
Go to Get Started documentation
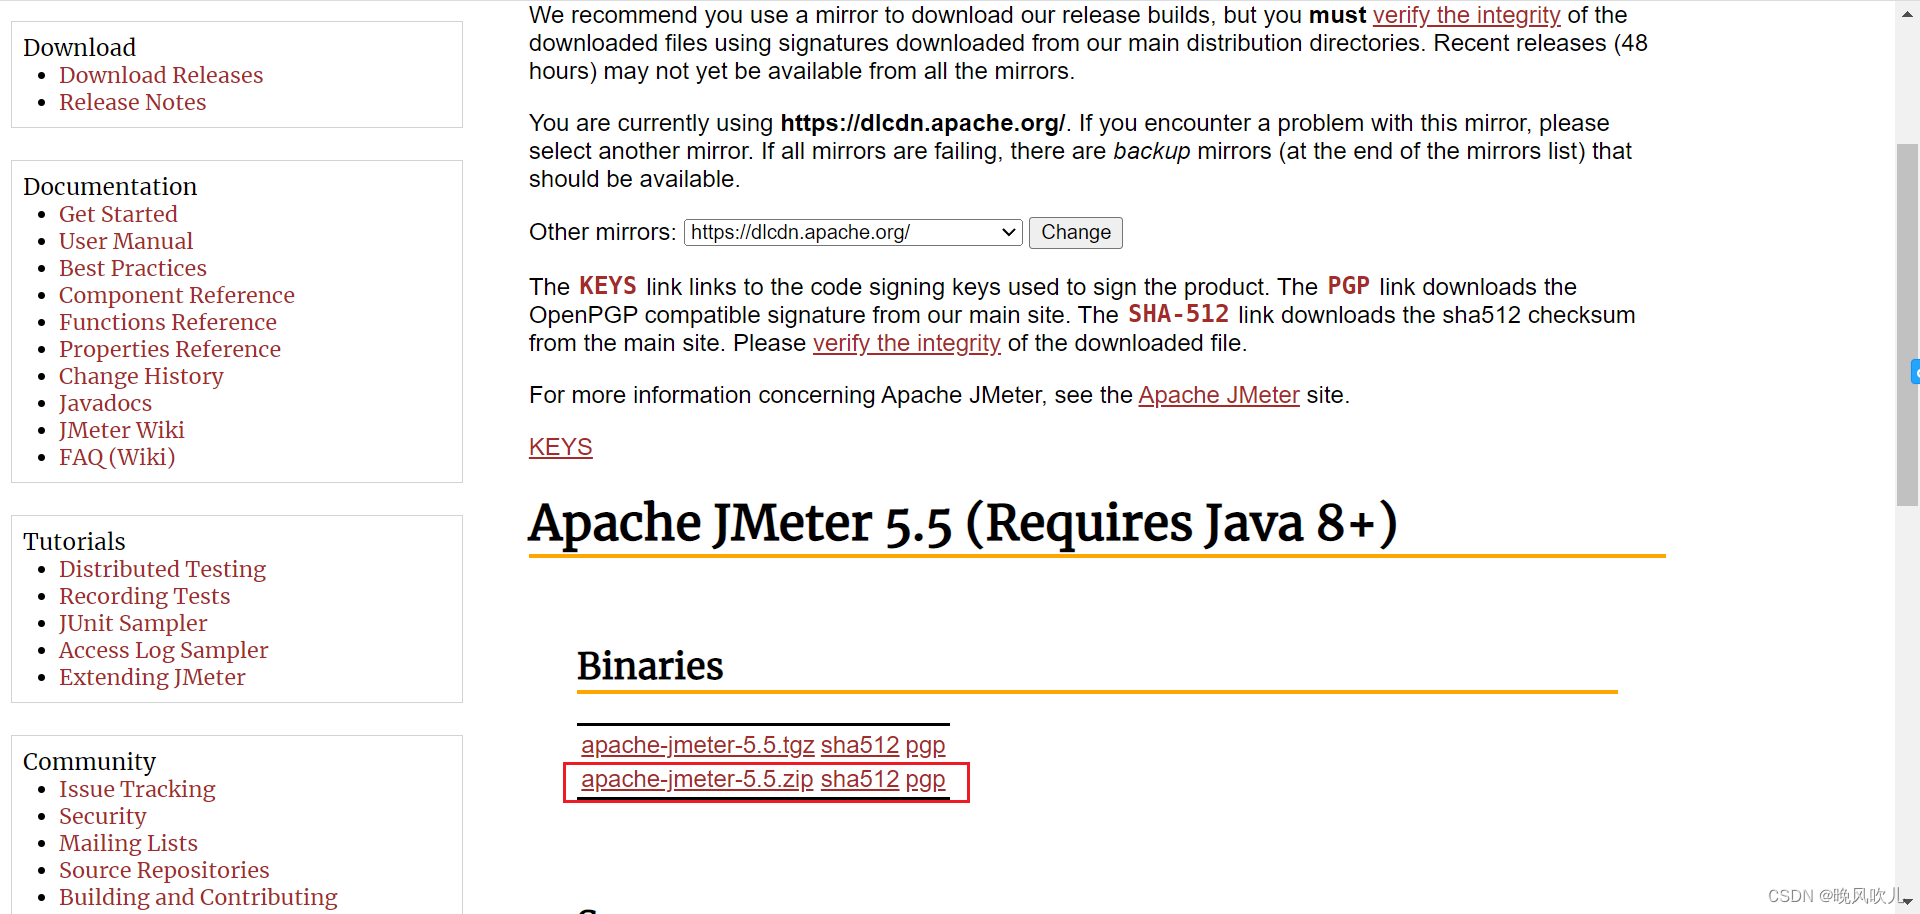[118, 214]
